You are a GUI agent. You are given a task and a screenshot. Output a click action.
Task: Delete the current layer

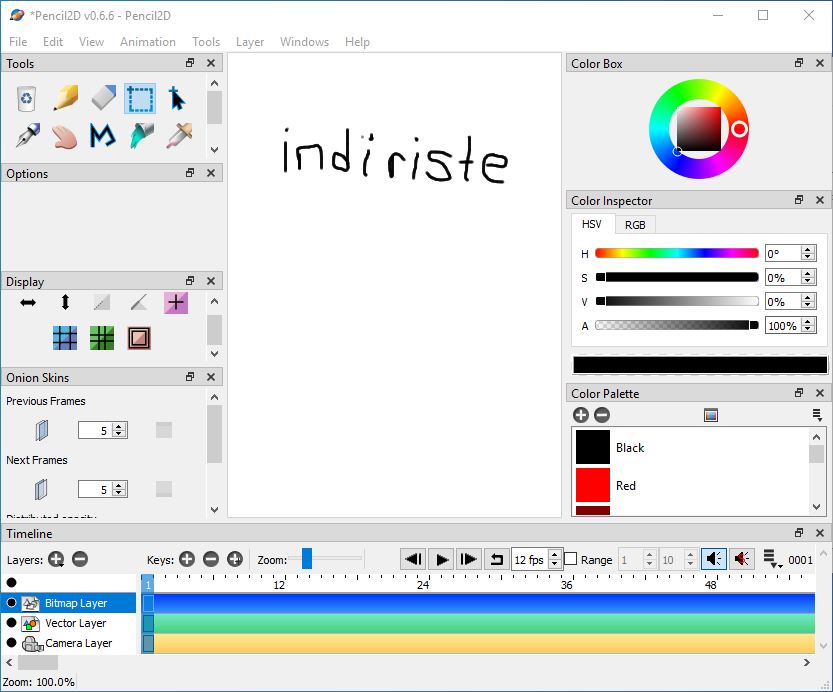80,559
